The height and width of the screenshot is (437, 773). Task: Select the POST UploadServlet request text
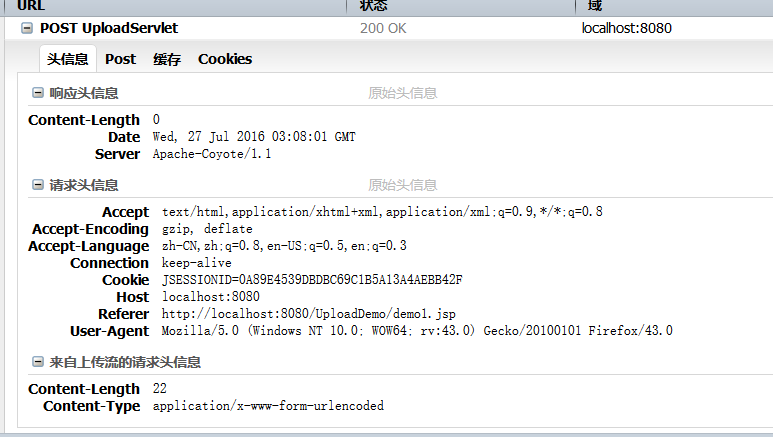[x=109, y=28]
